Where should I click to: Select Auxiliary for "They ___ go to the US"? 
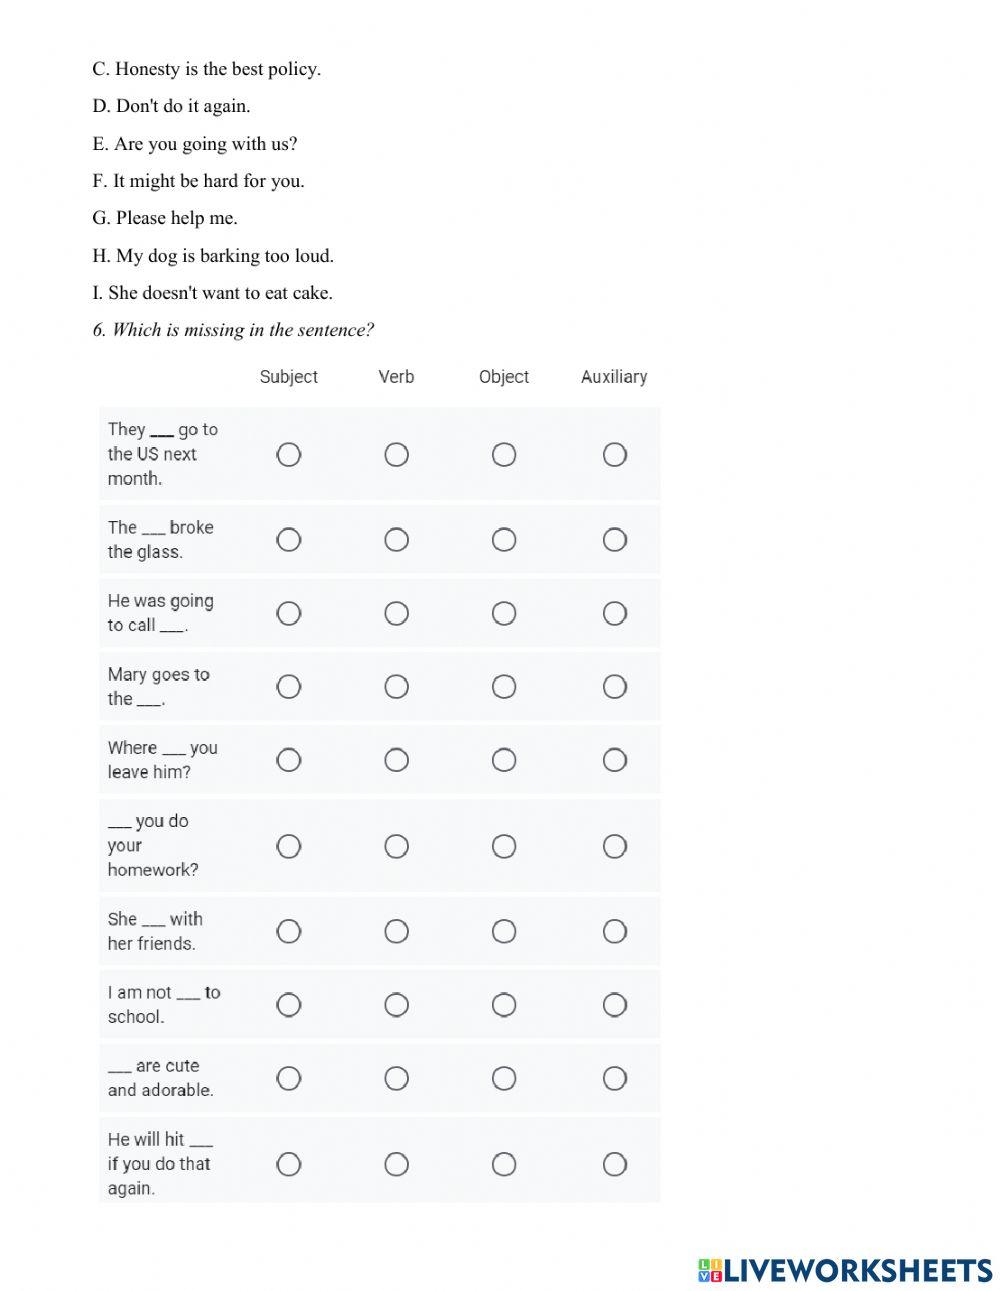point(614,455)
